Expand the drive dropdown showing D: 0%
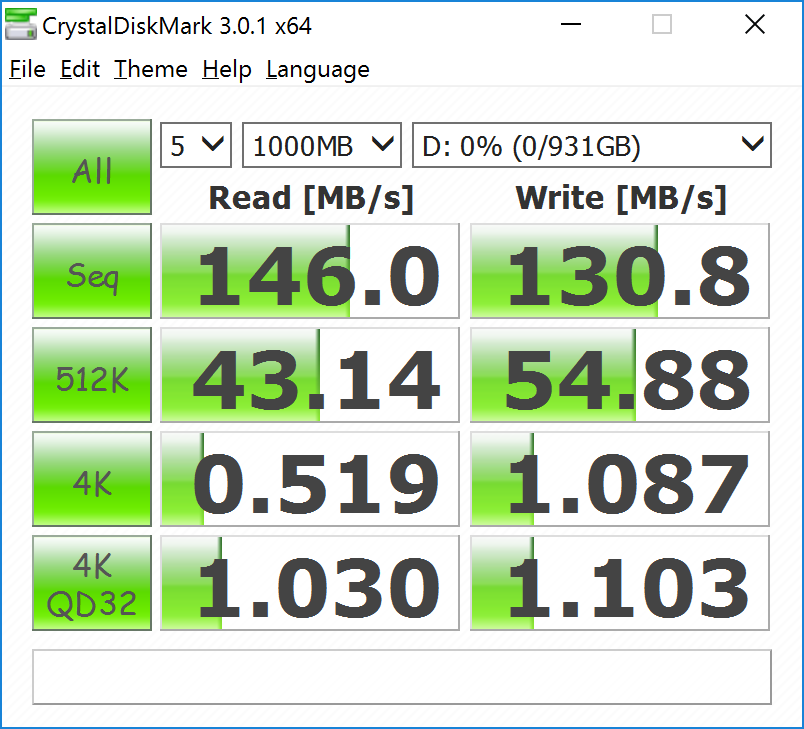This screenshot has width=804, height=729. pyautogui.click(x=592, y=145)
